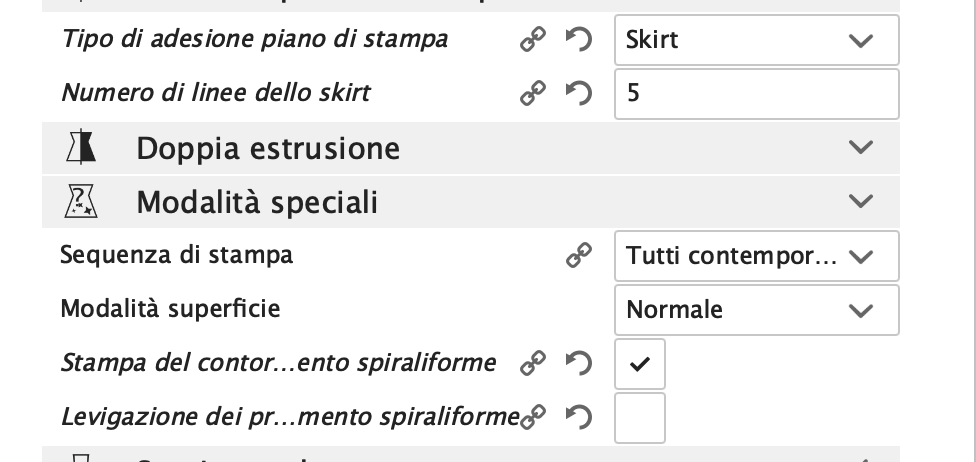The image size is (976, 462).
Task: Expand the Doppia estrusione section chevron
Action: (x=860, y=149)
